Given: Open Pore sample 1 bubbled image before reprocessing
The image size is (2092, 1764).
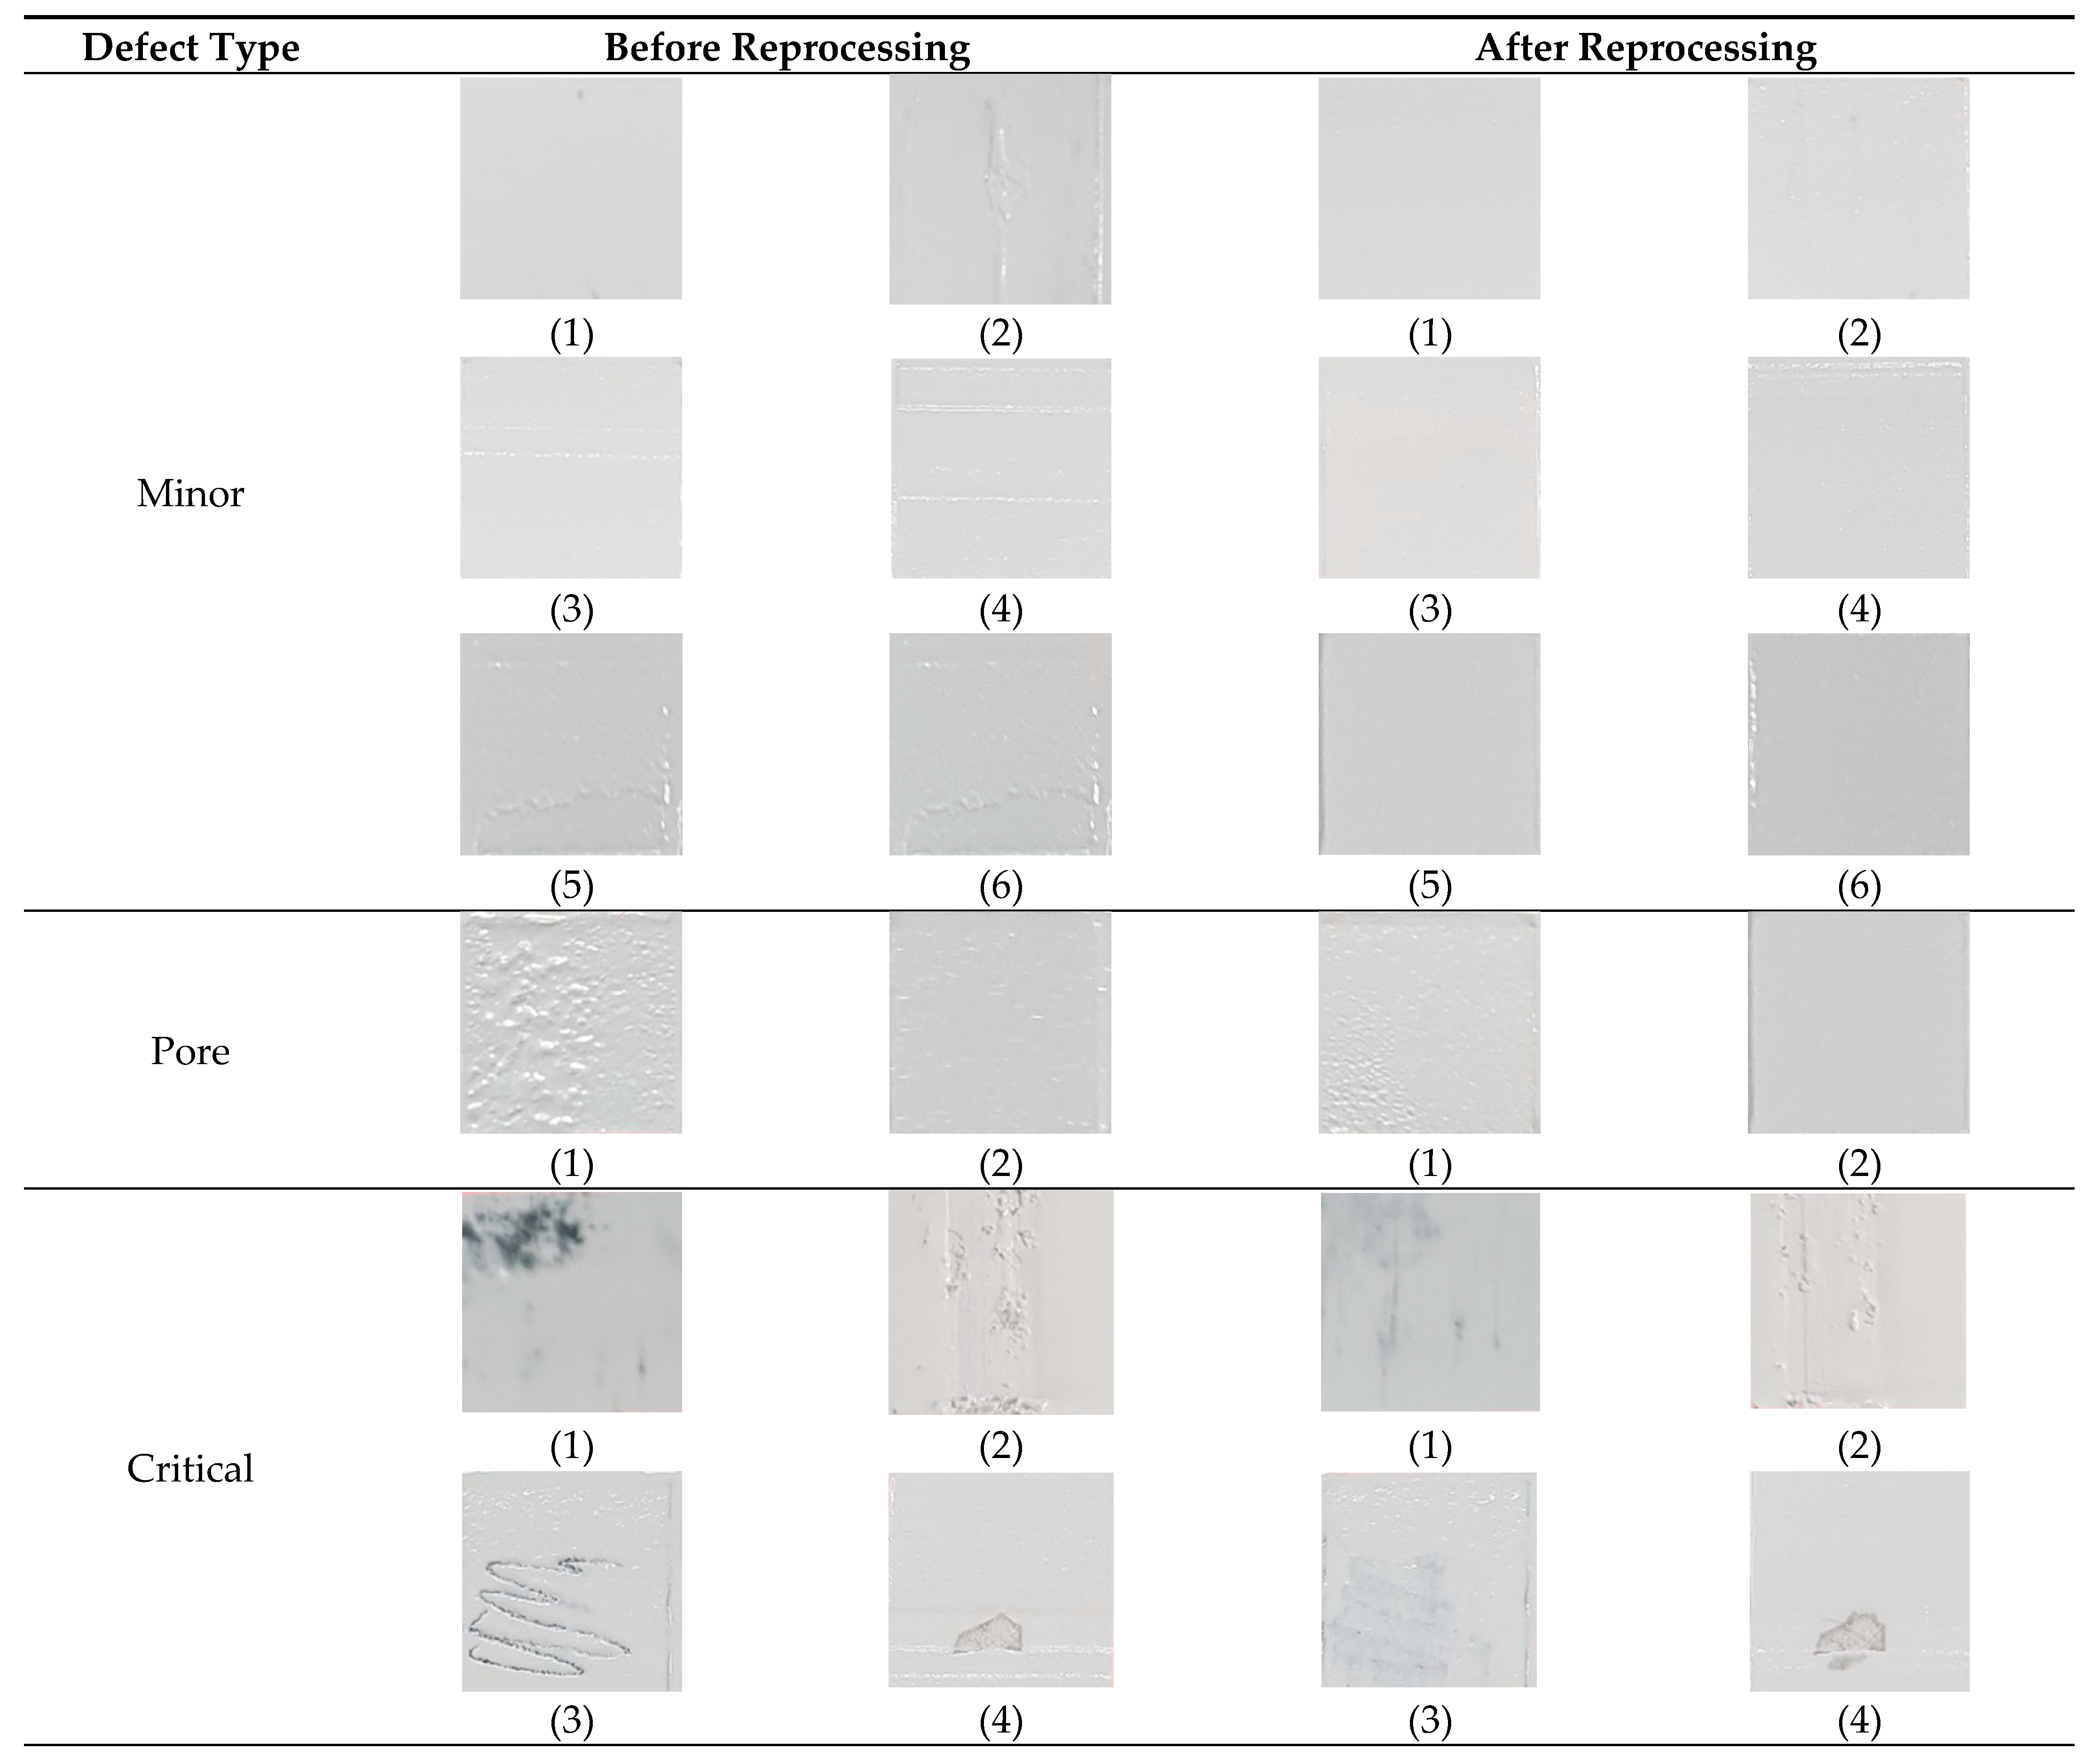Looking at the screenshot, I should (571, 1022).
